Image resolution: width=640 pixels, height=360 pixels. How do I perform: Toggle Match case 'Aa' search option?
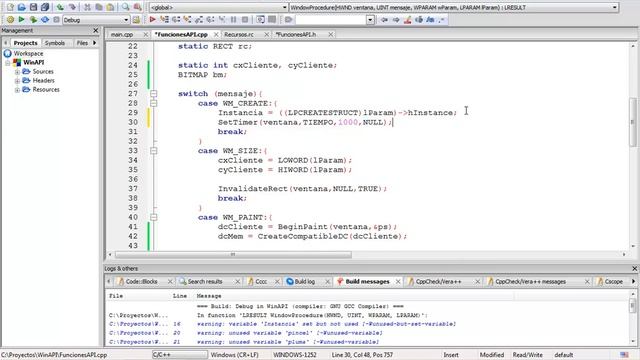click(430, 20)
